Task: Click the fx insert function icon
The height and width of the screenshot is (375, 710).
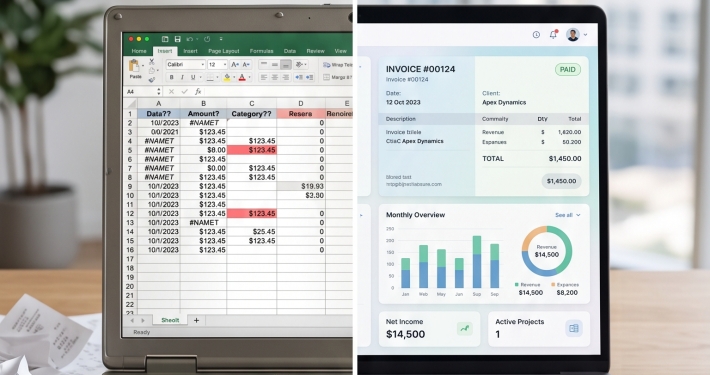Action: 198,91
